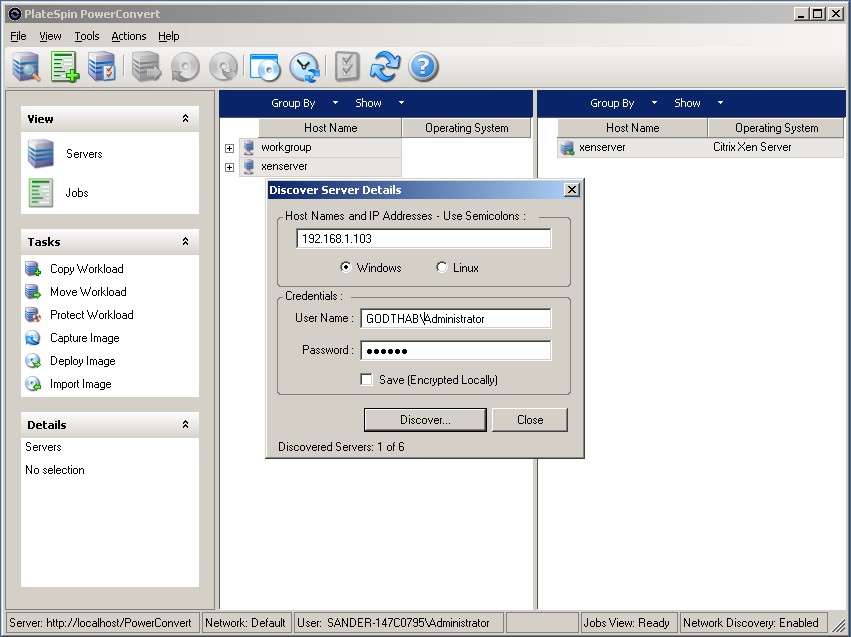Start the Capture Image task
The width and height of the screenshot is (851, 637).
pos(84,338)
